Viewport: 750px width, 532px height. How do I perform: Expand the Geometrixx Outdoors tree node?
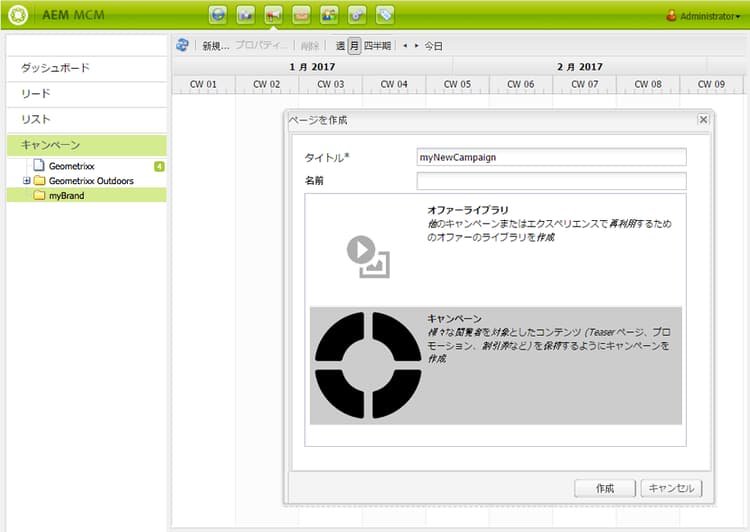tap(27, 180)
